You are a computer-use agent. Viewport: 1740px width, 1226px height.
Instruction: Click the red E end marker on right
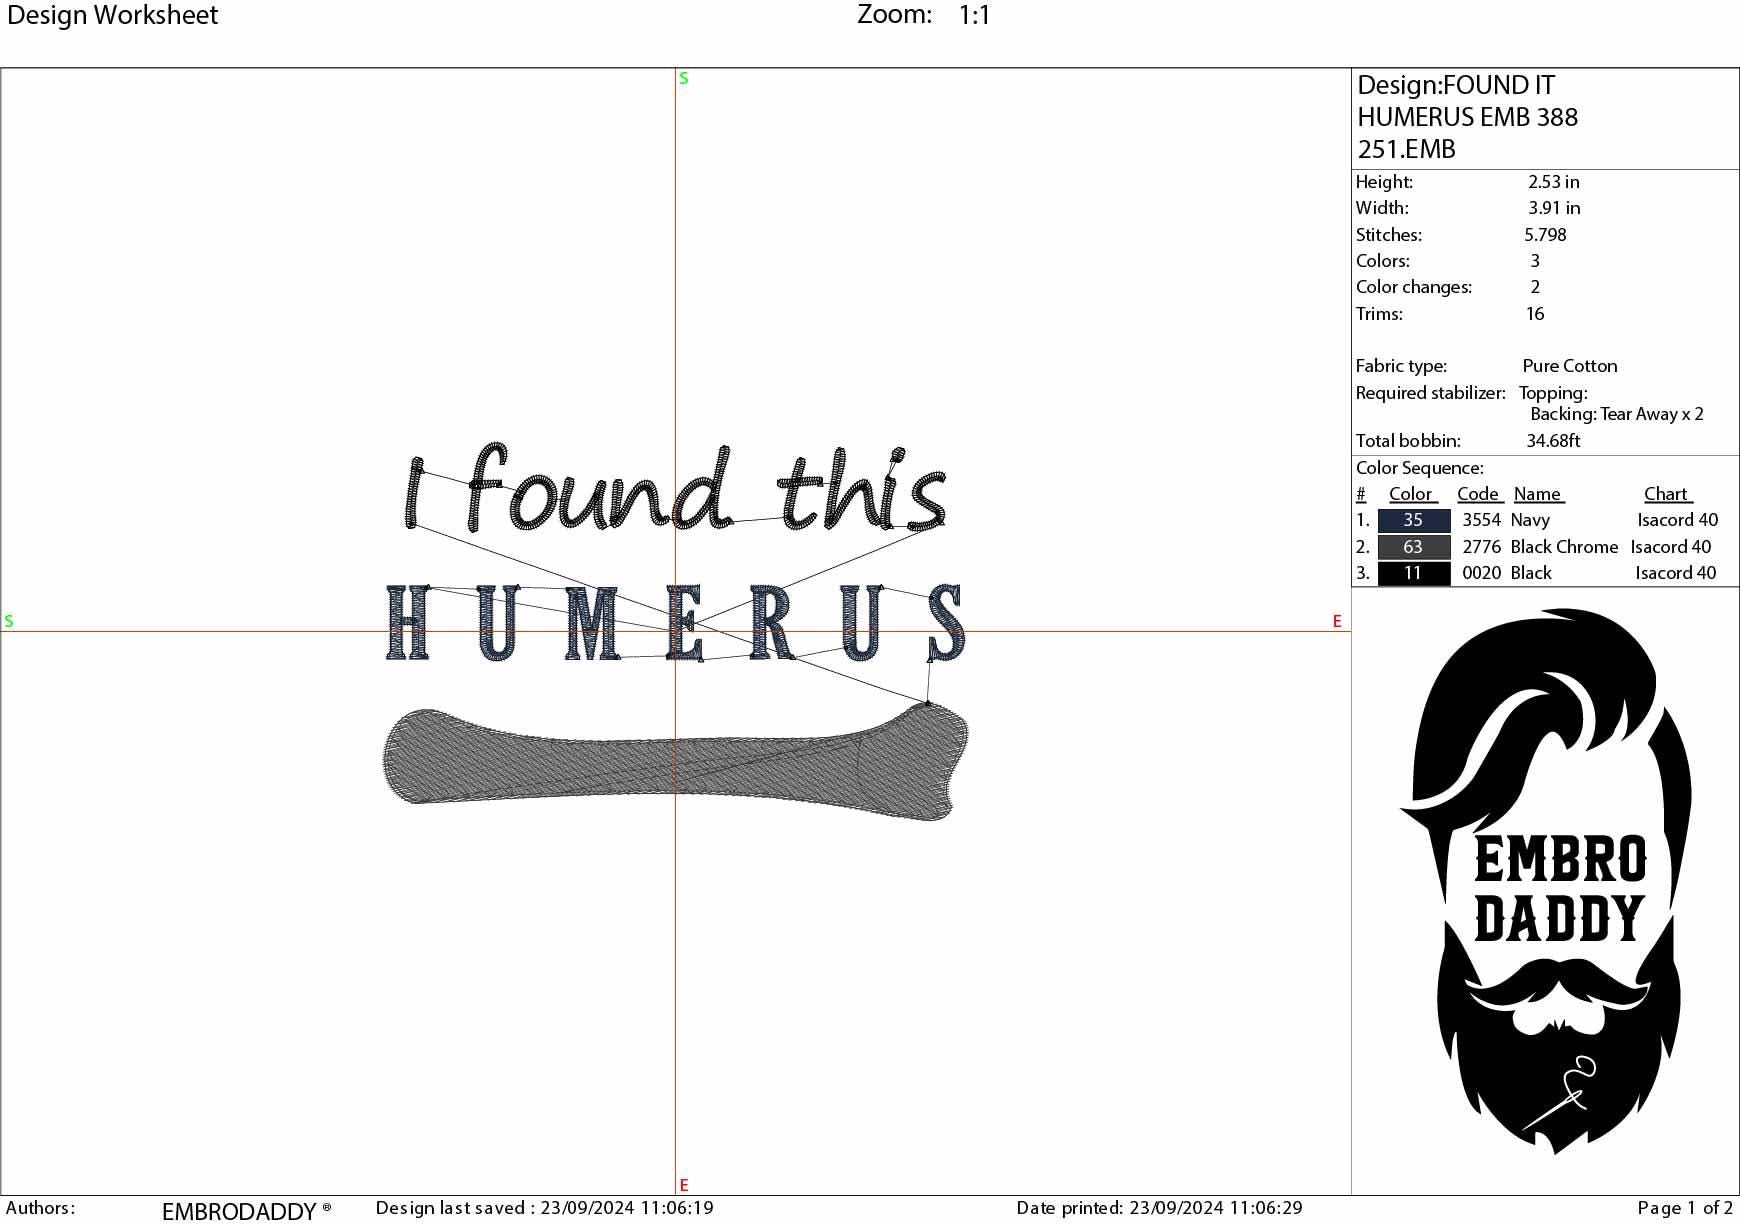coord(1336,621)
